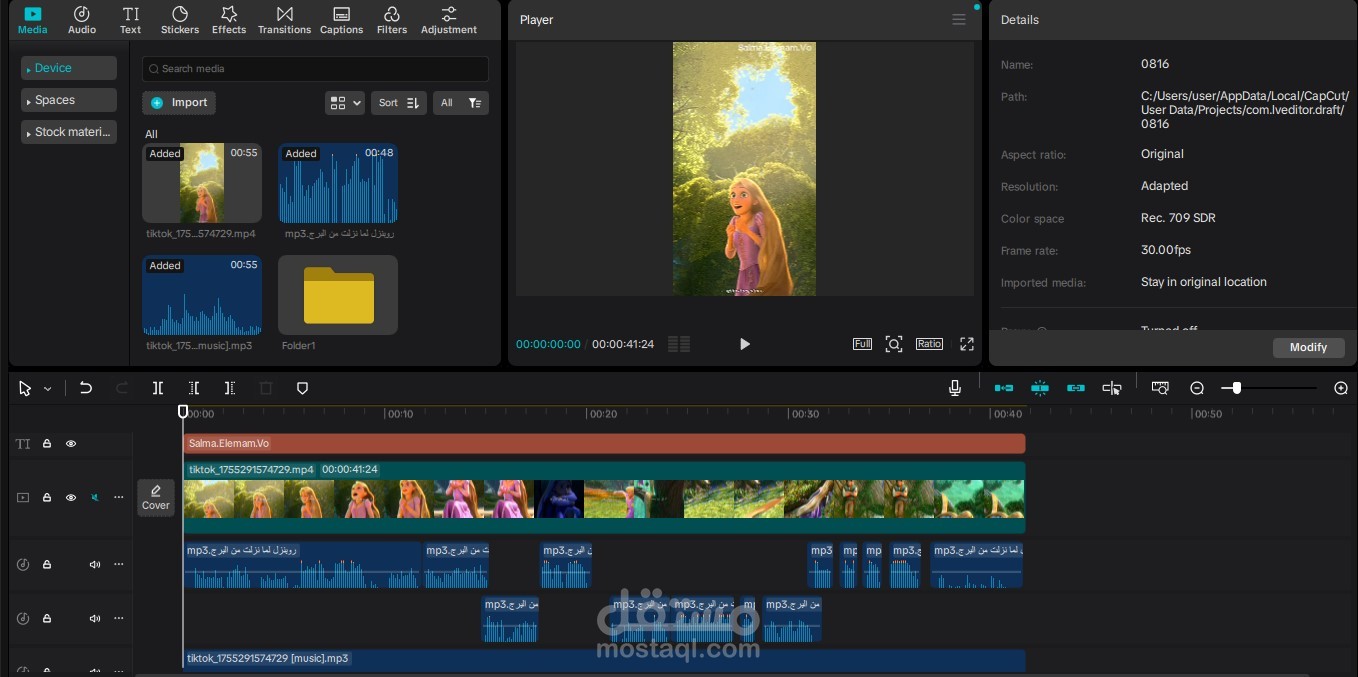Expand the Player to full screen
1358x677 pixels.
(x=967, y=344)
